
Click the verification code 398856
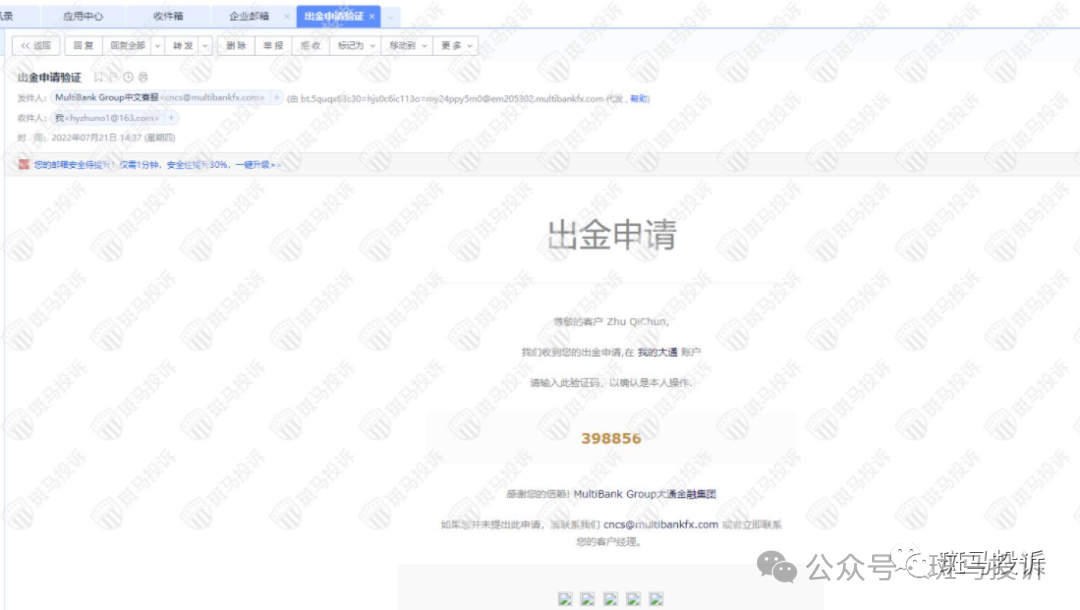pyautogui.click(x=611, y=439)
